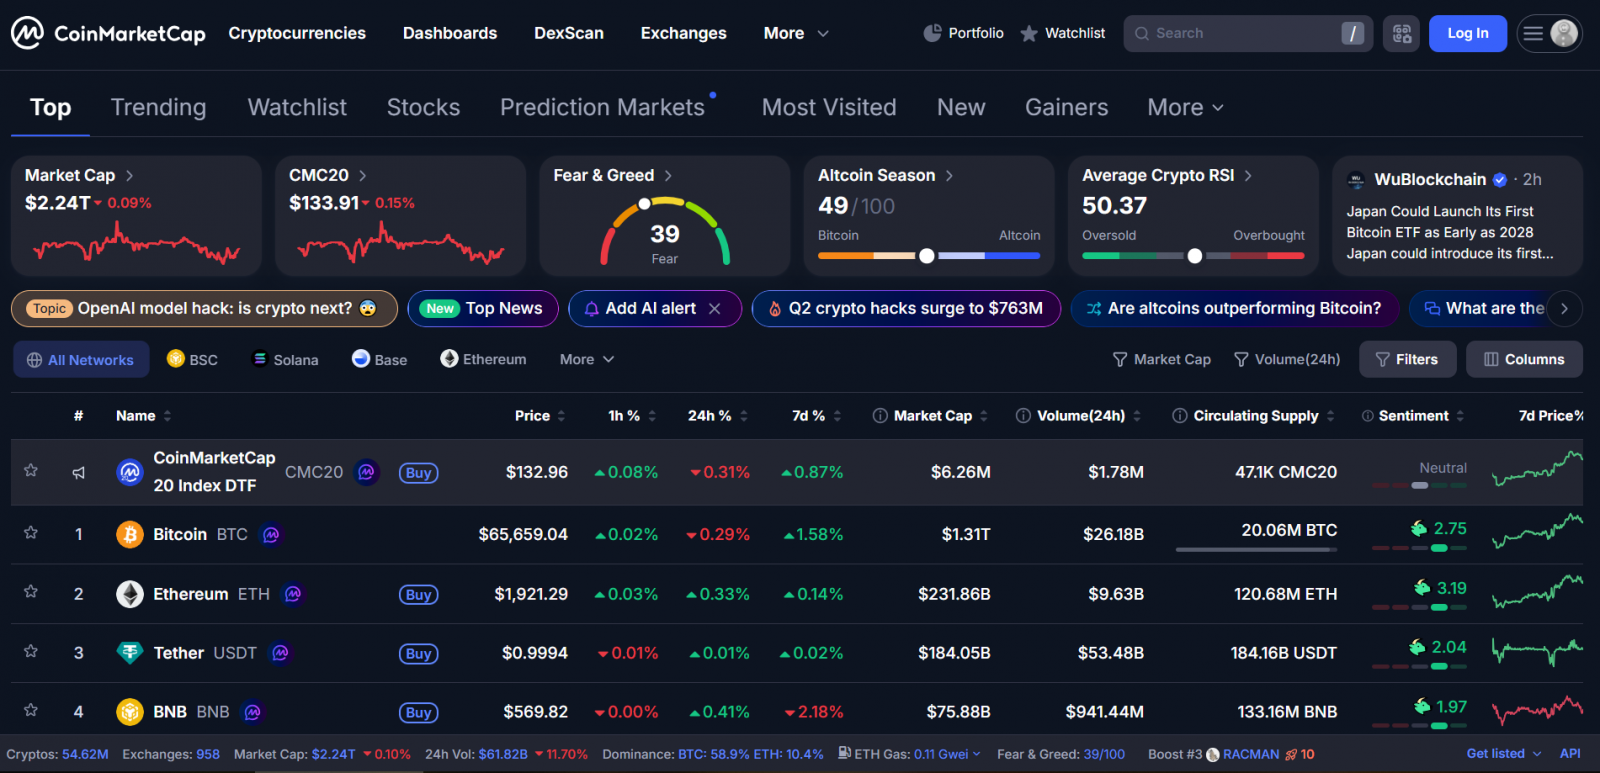Viewport: 1600px width, 773px height.
Task: Open the DexScan menu item
Action: click(x=569, y=33)
